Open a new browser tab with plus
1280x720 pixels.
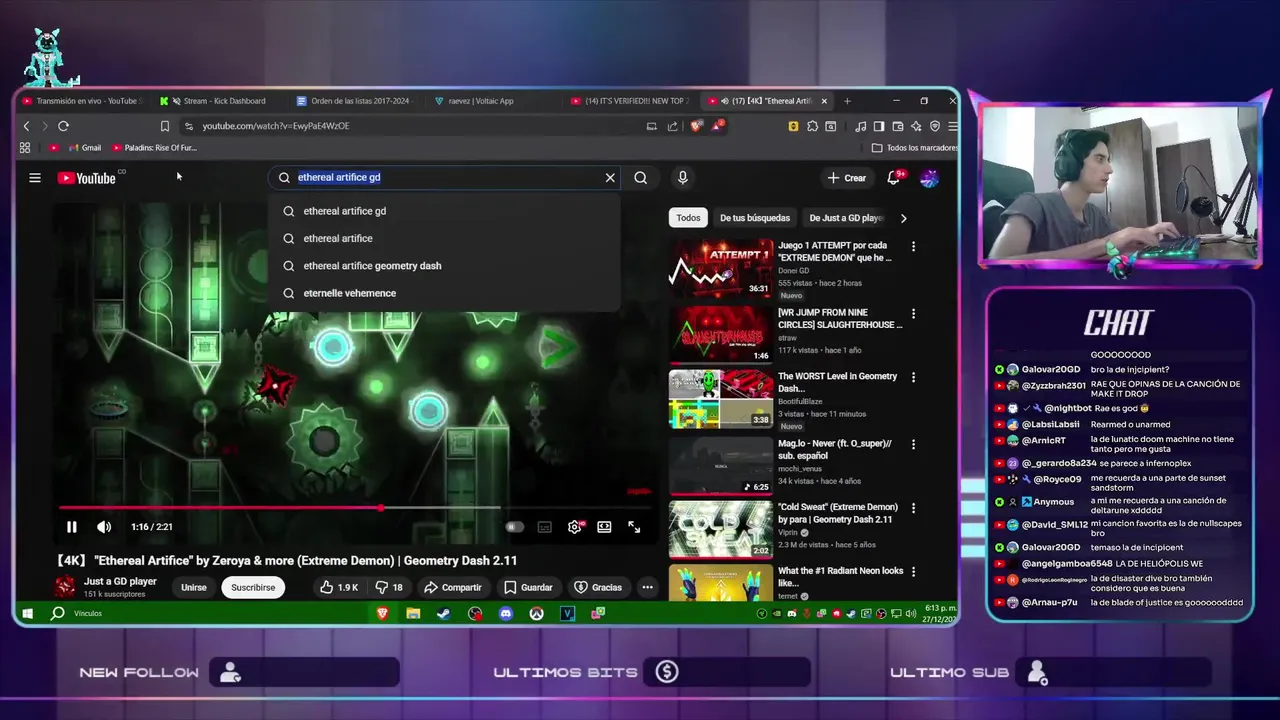pyautogui.click(x=847, y=101)
